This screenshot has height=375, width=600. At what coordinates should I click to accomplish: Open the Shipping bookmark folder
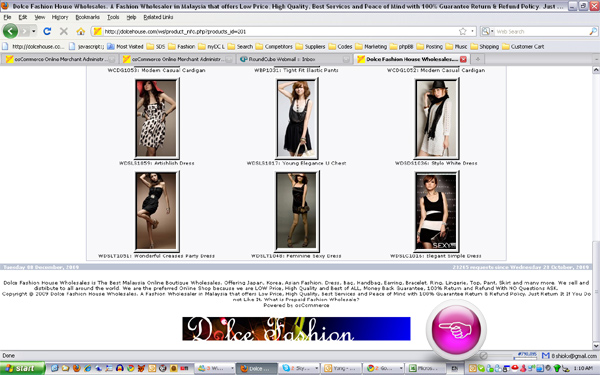pos(484,47)
